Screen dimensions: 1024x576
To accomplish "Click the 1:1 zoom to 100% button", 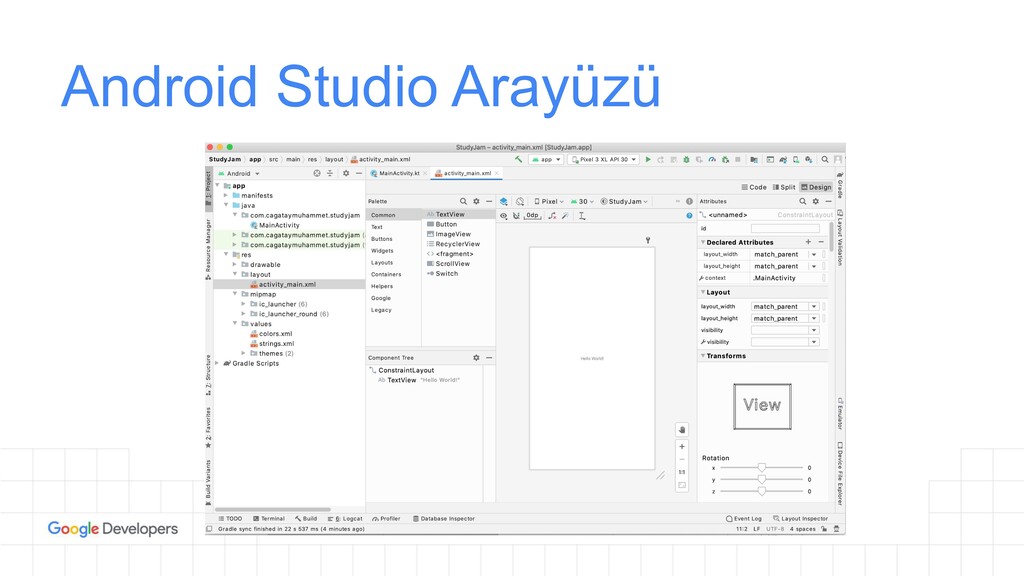I will point(682,472).
